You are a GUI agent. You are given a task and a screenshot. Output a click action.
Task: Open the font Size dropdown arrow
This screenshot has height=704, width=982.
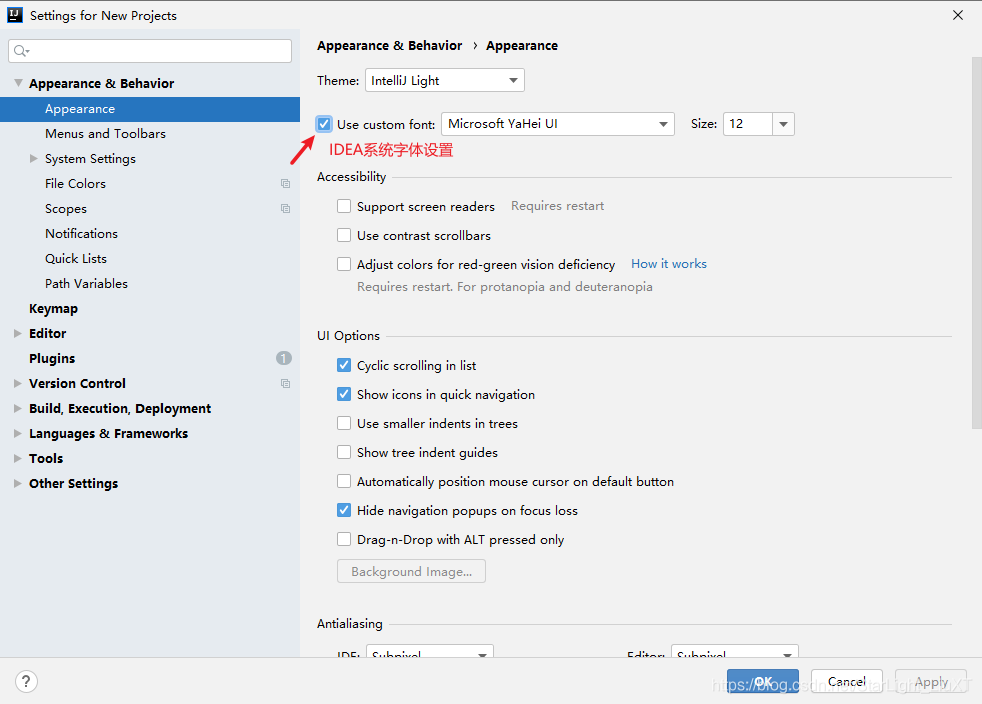(783, 124)
